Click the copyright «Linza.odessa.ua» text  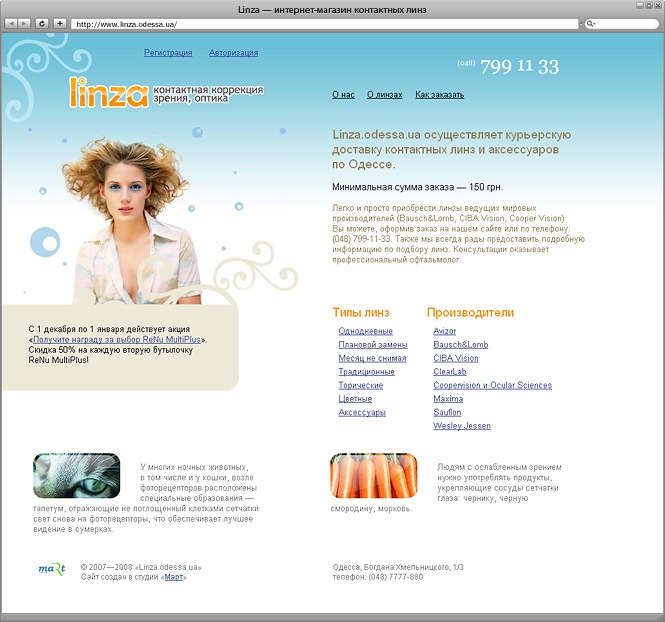coord(141,567)
